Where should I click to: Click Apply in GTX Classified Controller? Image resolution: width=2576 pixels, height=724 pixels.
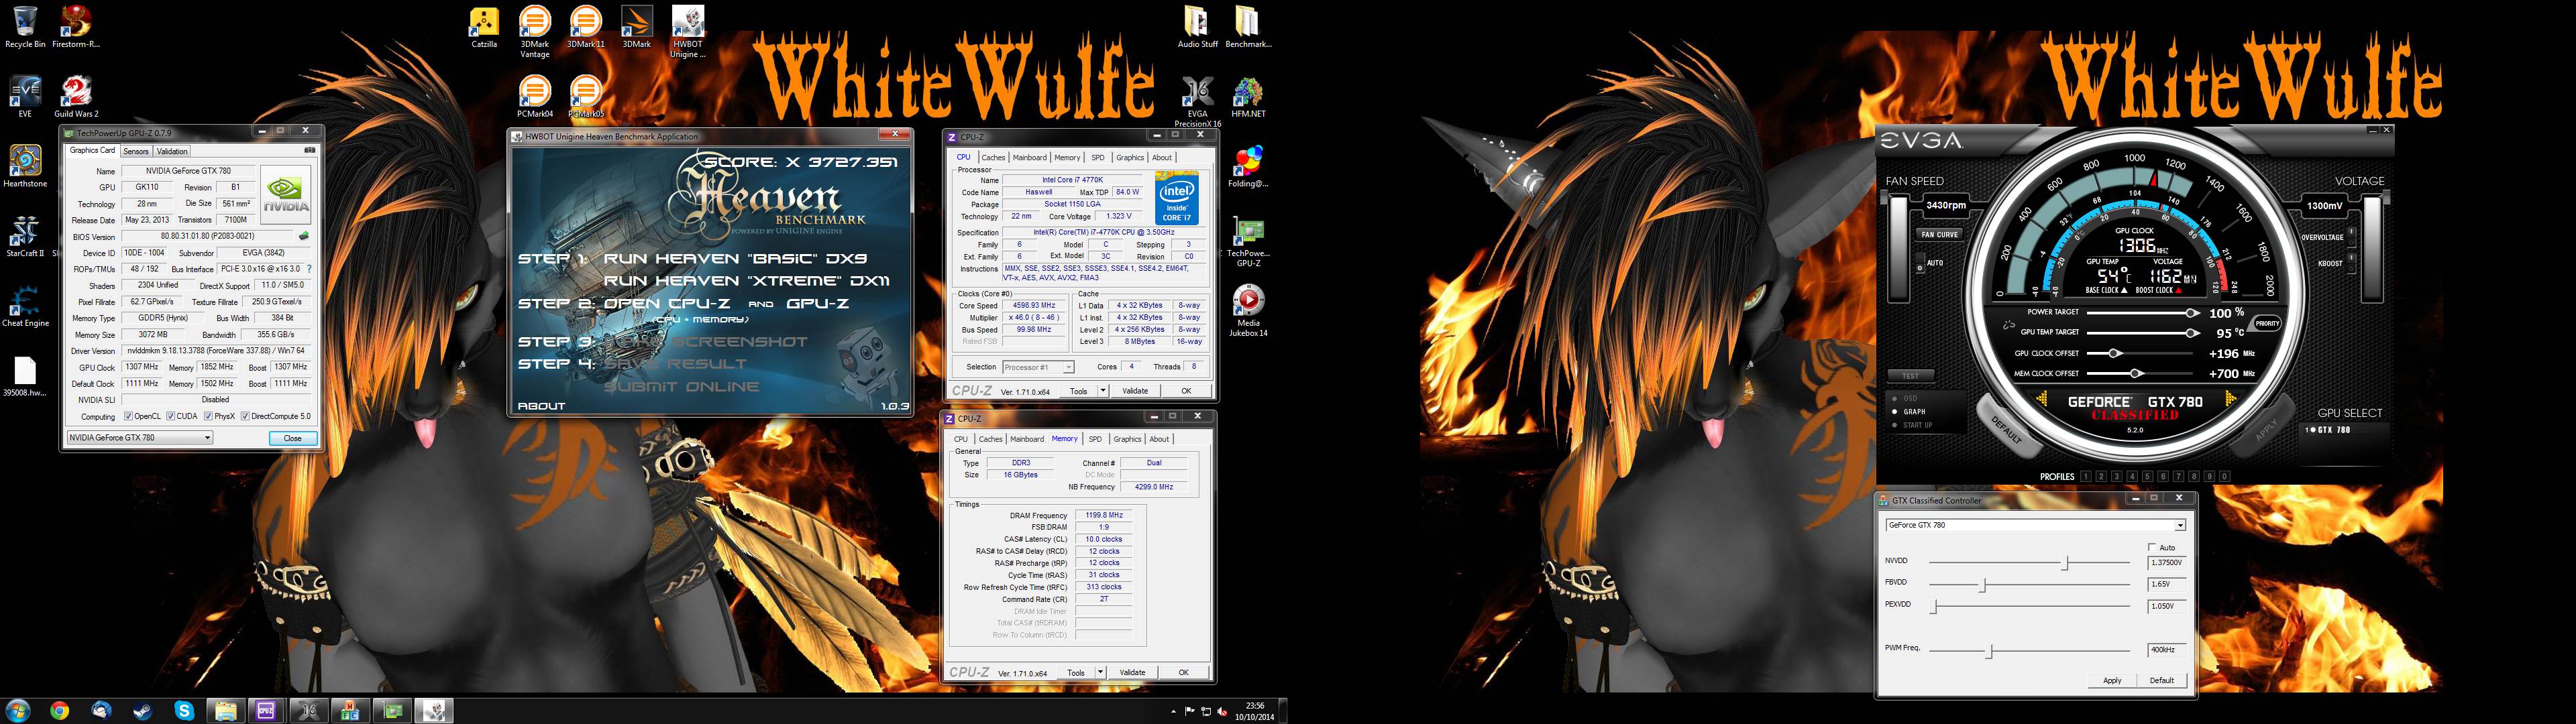[2112, 680]
